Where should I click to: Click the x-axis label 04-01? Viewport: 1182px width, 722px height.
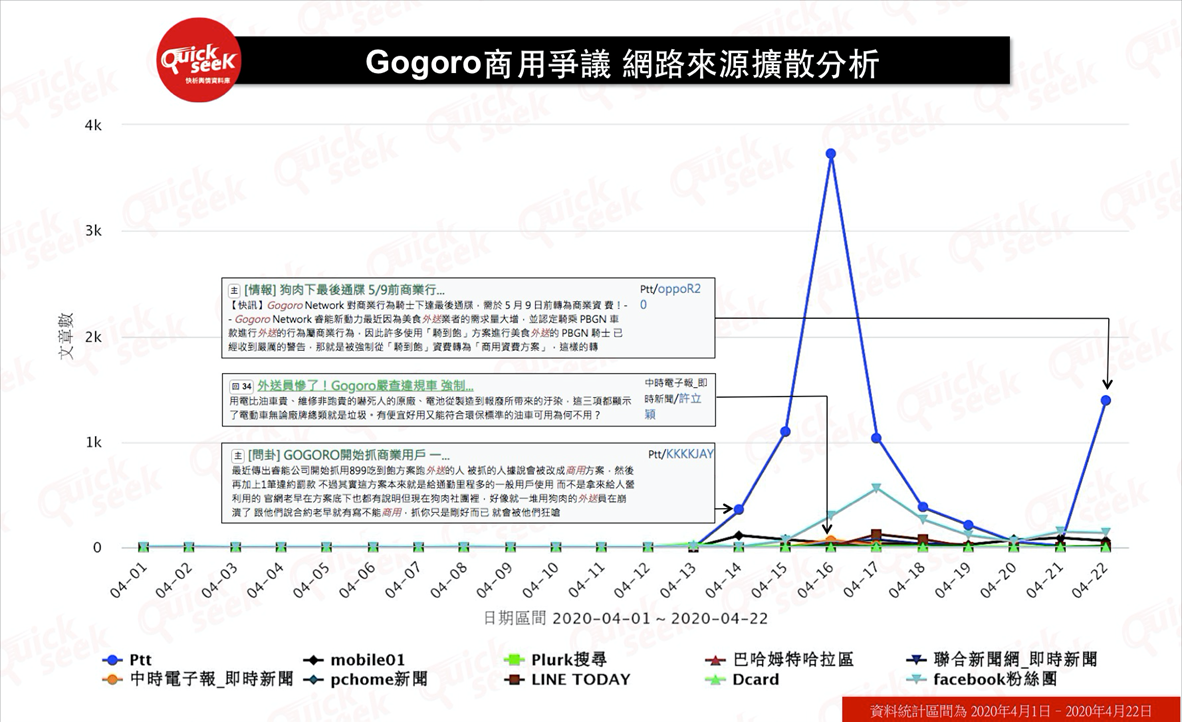point(129,580)
